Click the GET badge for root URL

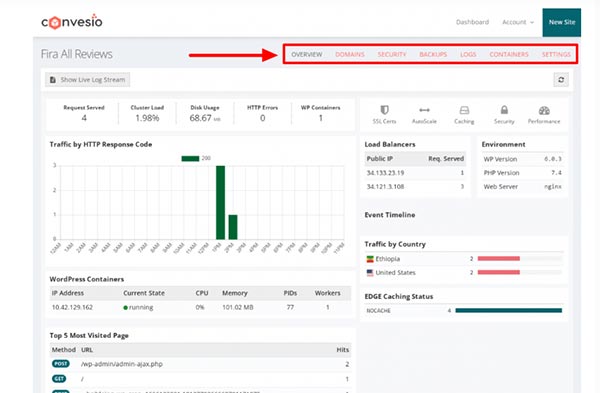point(59,378)
